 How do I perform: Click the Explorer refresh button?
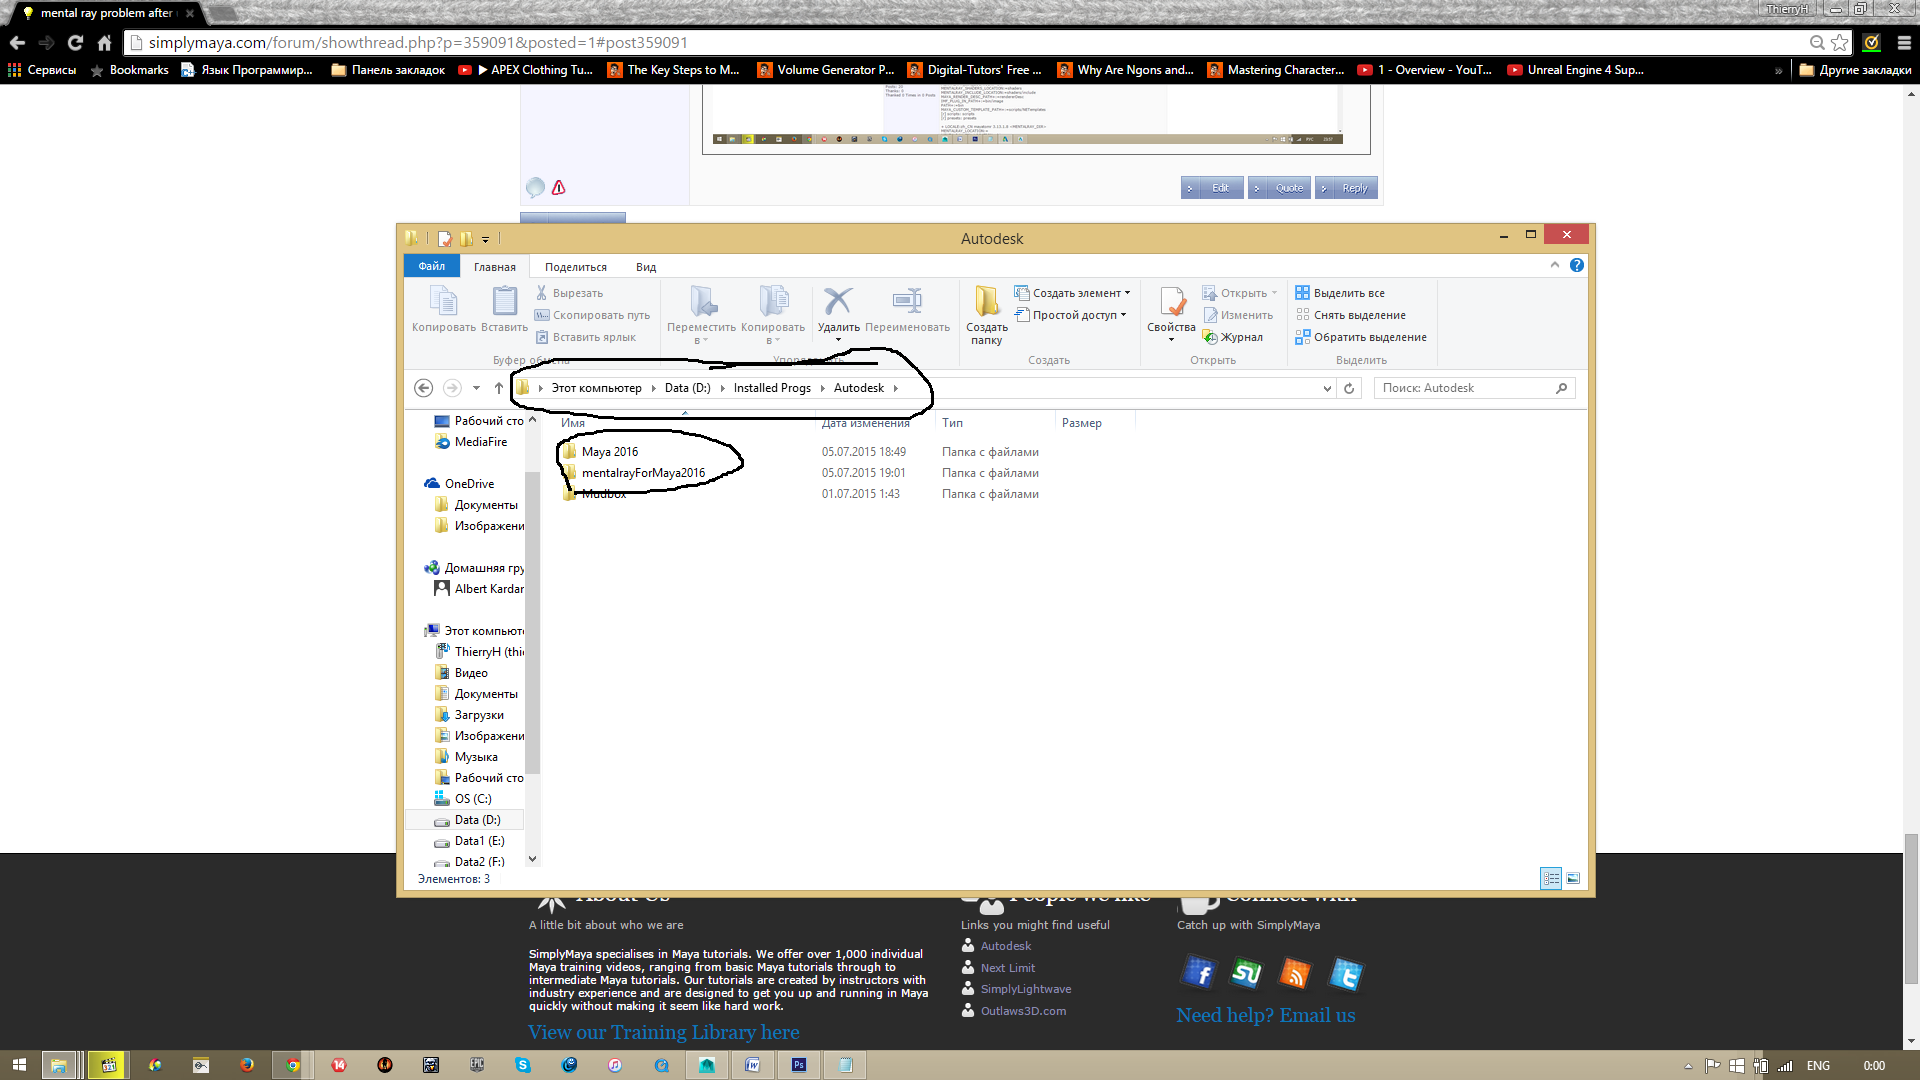point(1349,388)
